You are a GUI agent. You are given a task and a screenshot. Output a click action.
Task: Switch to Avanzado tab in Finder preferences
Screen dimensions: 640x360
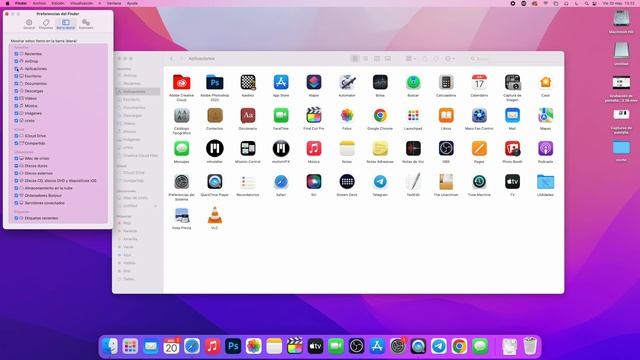pyautogui.click(x=86, y=24)
